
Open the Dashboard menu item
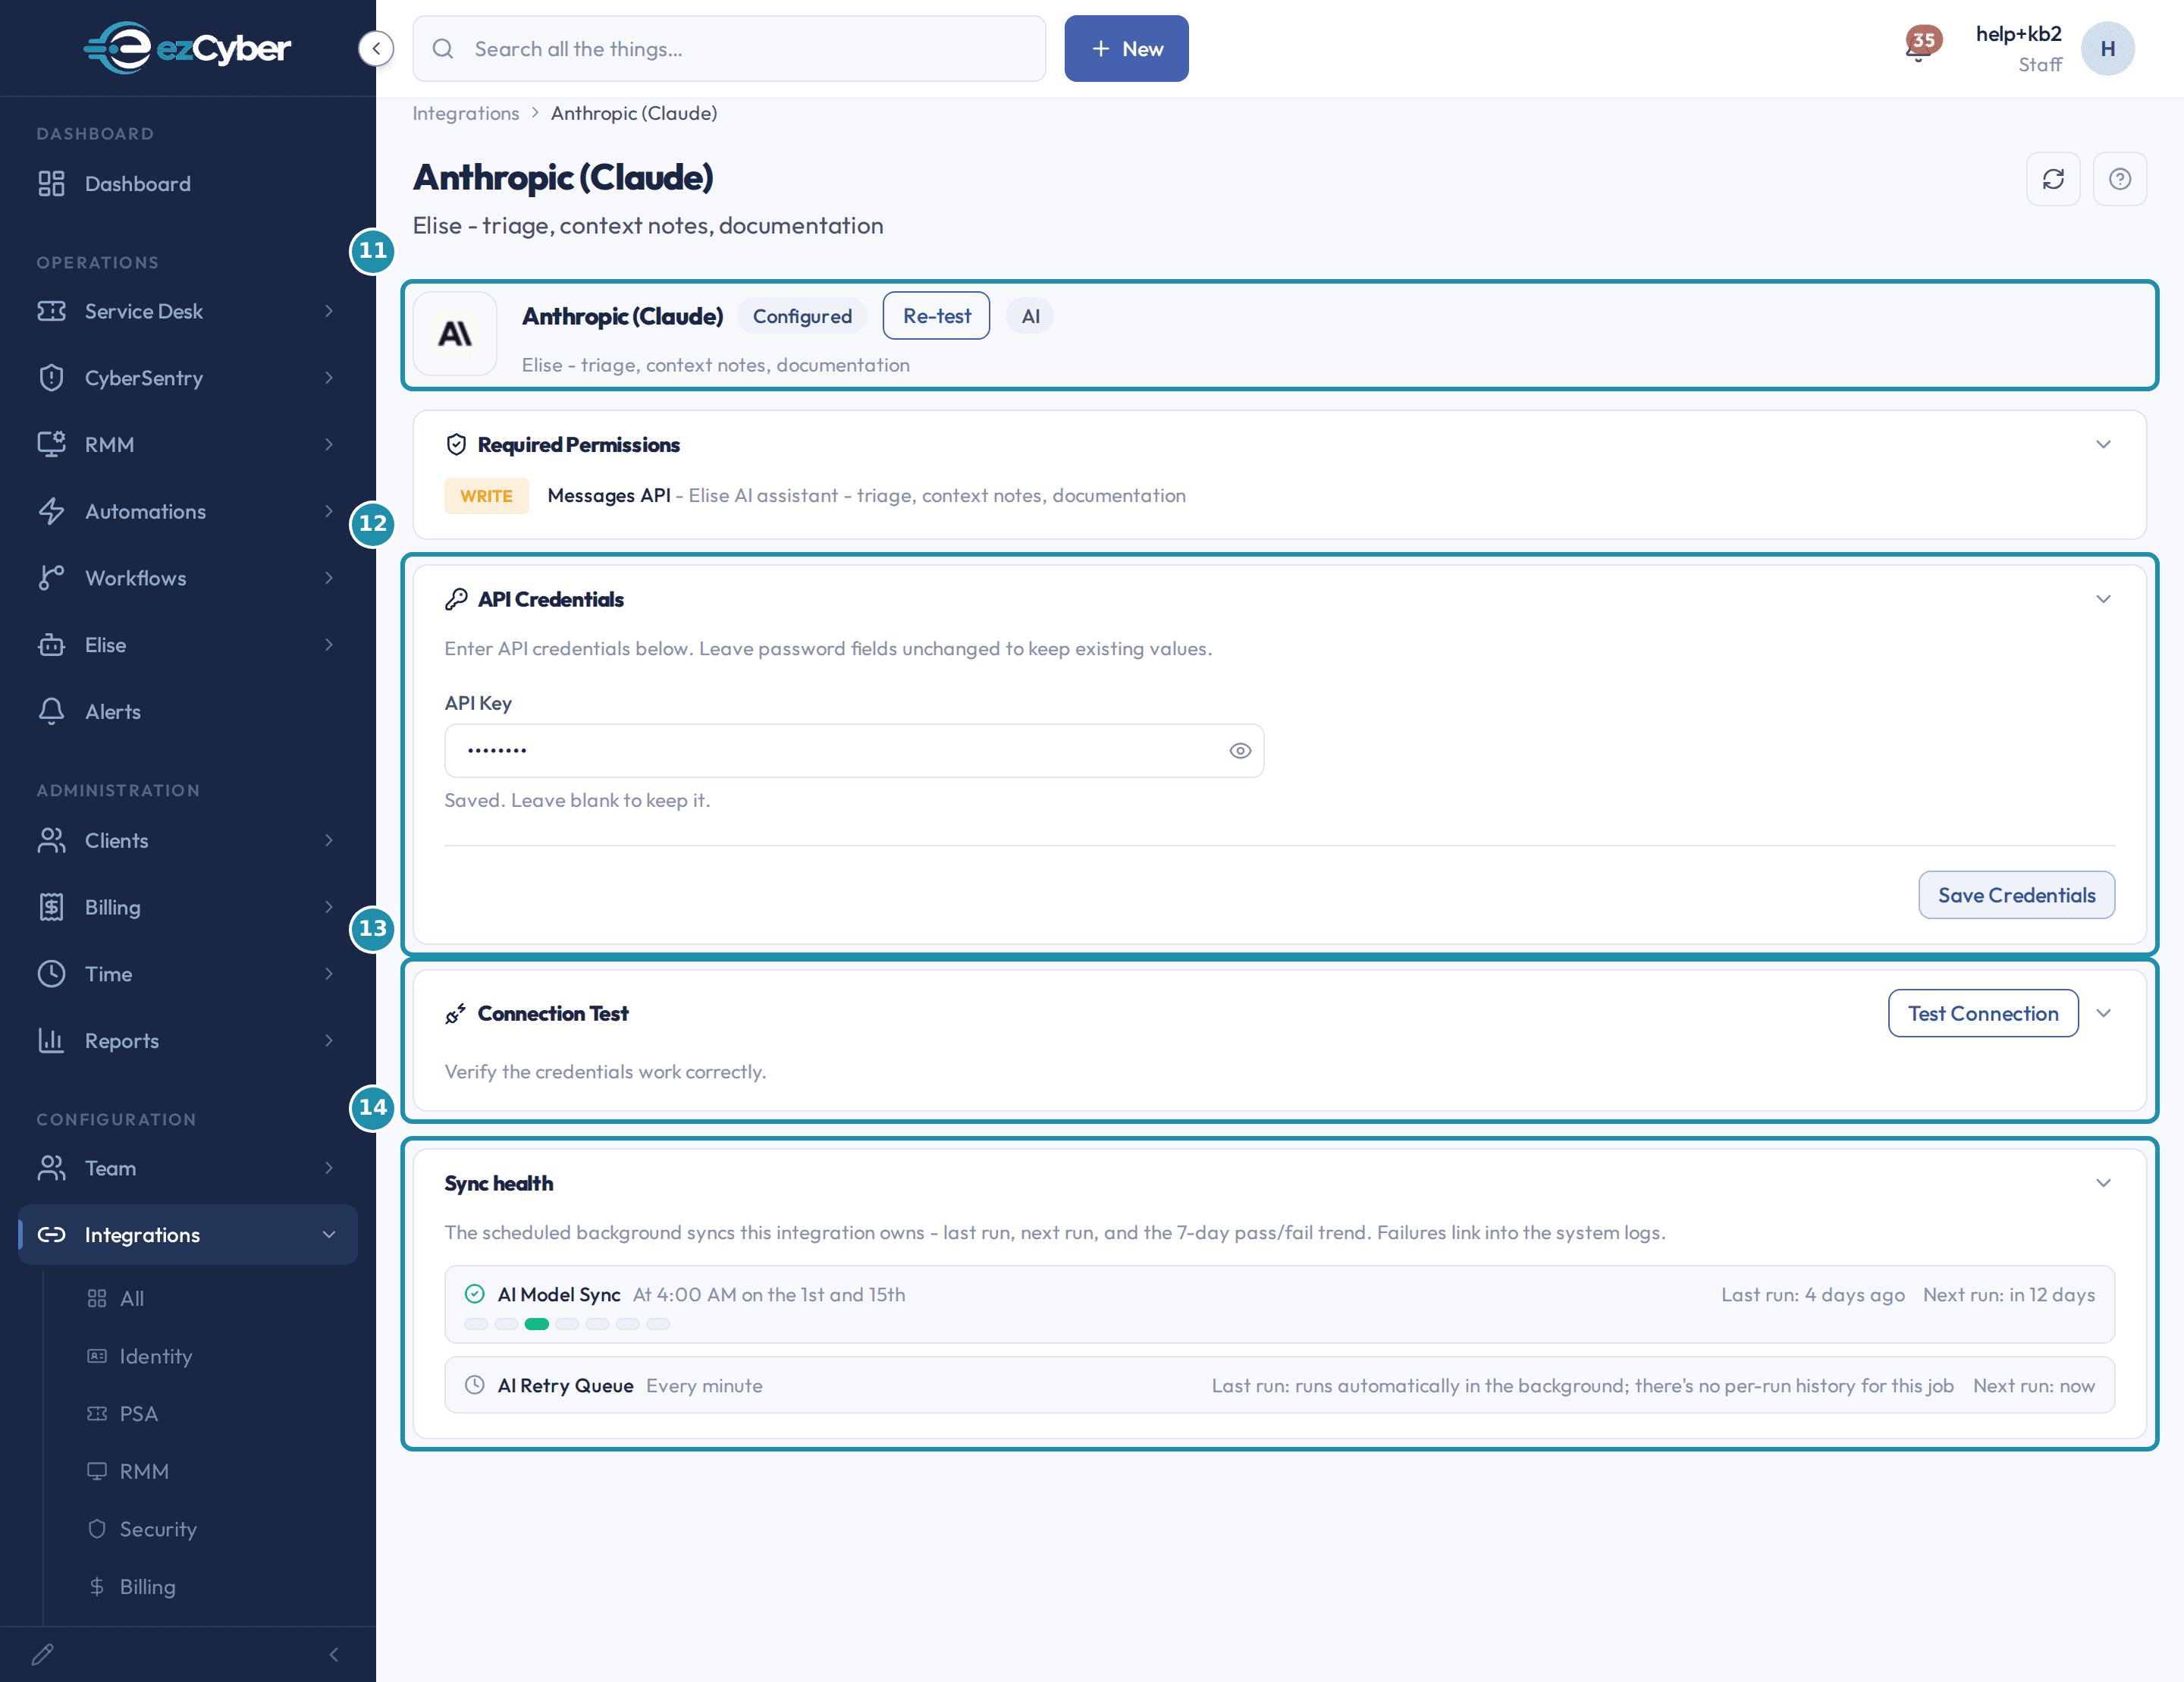point(188,184)
